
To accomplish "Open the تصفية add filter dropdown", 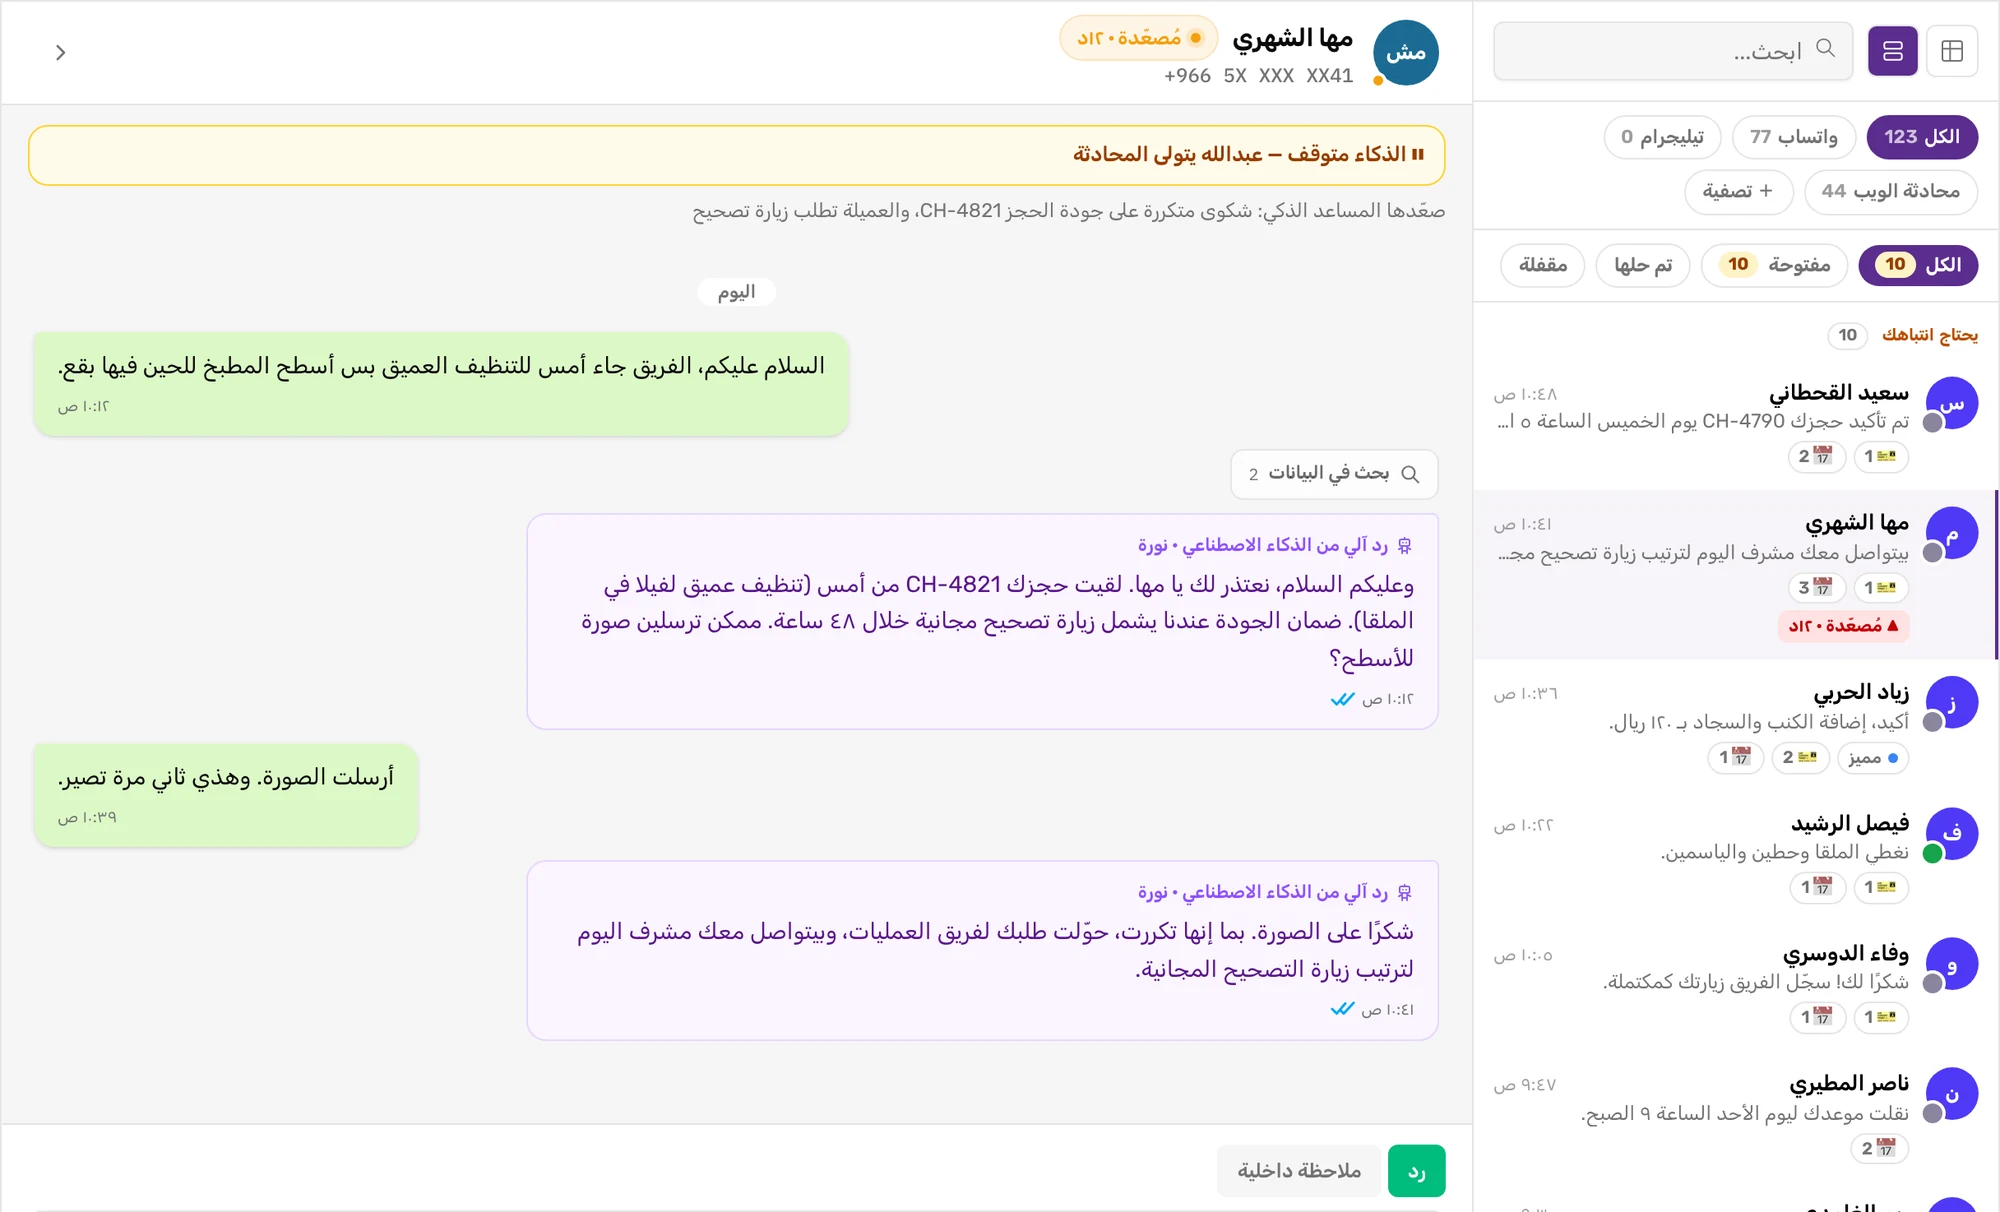I will coord(1738,191).
